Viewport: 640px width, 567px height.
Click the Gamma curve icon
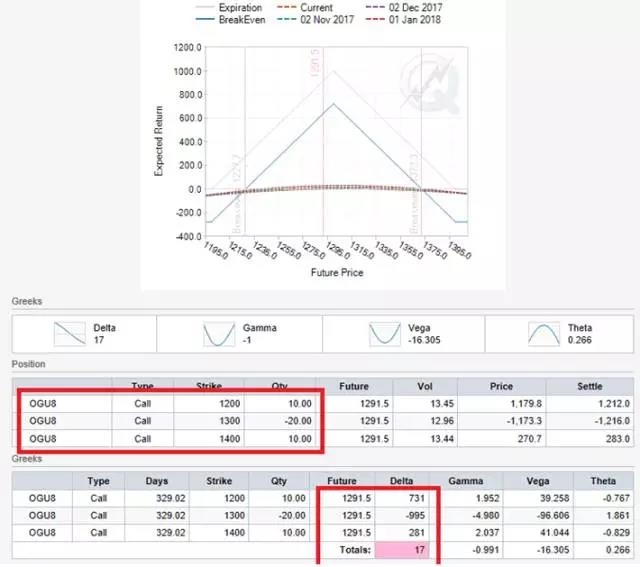pos(219,334)
